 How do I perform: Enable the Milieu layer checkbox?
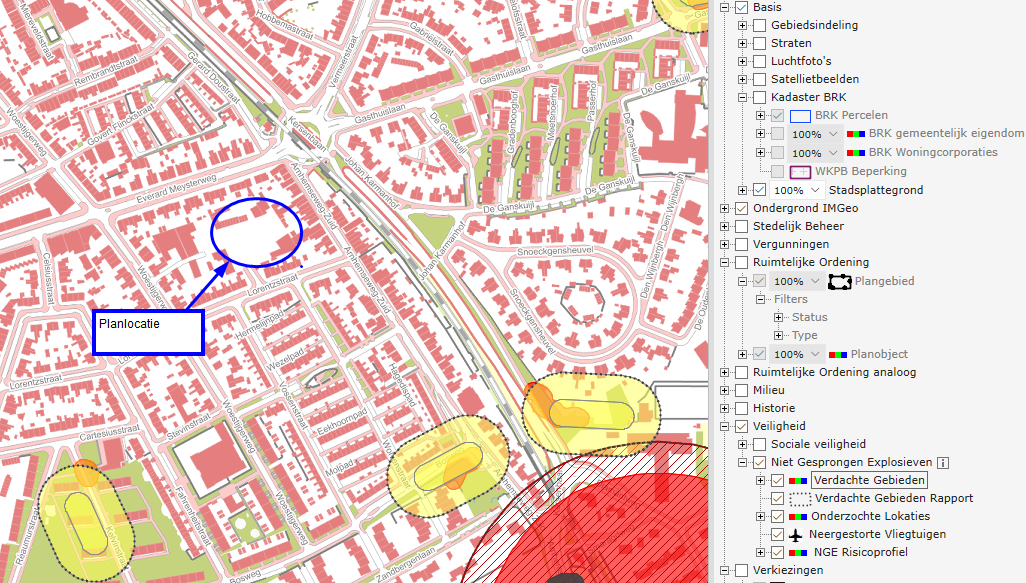click(x=741, y=391)
